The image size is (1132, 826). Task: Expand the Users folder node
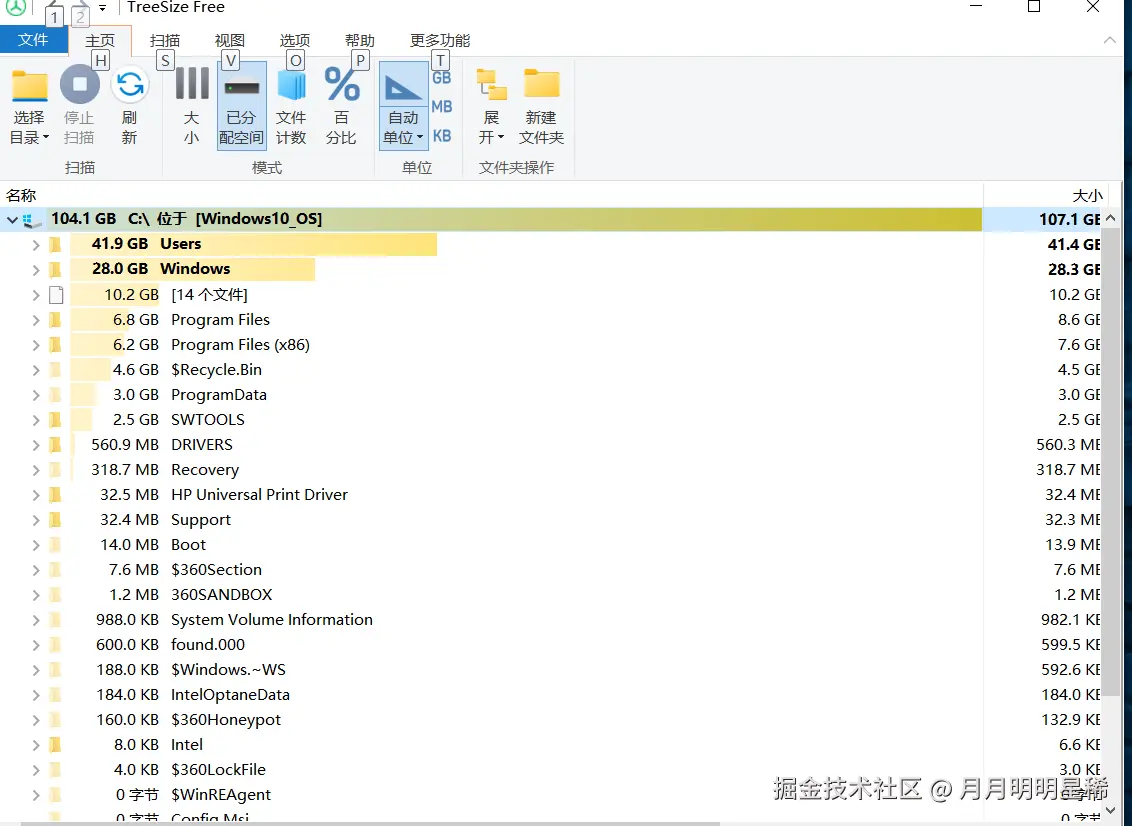coord(35,245)
